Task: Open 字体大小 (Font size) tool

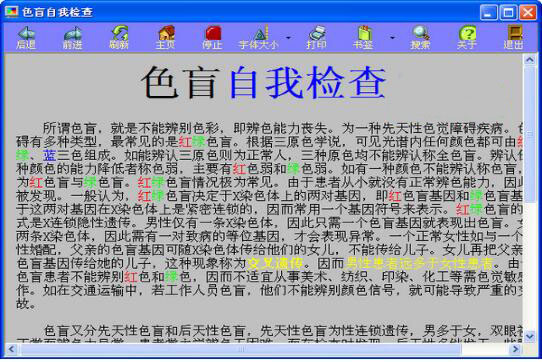Action: pyautogui.click(x=259, y=37)
